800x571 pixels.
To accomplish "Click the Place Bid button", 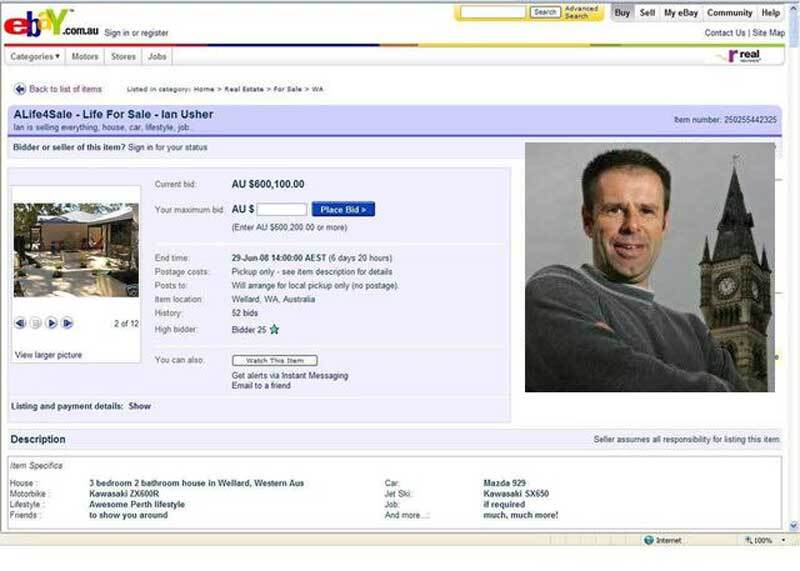I will (343, 209).
